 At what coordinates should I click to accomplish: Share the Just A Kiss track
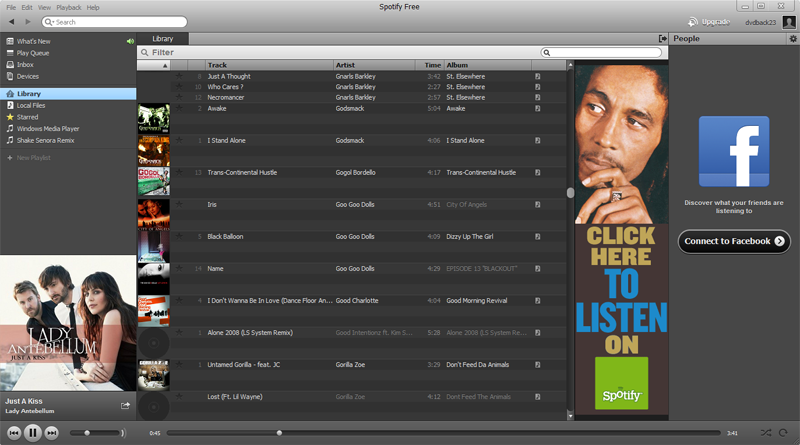point(125,406)
